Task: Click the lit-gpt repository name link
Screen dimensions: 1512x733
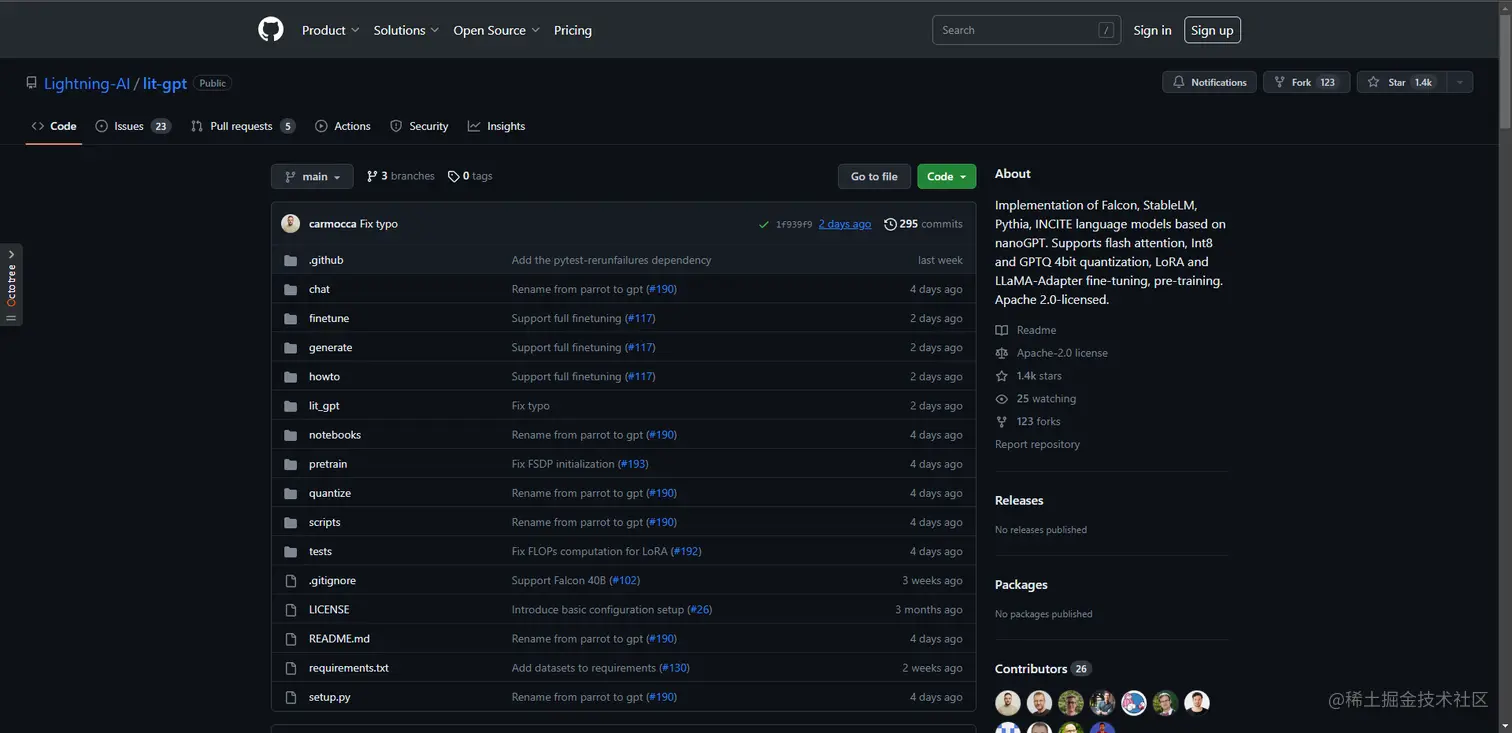Action: point(165,84)
